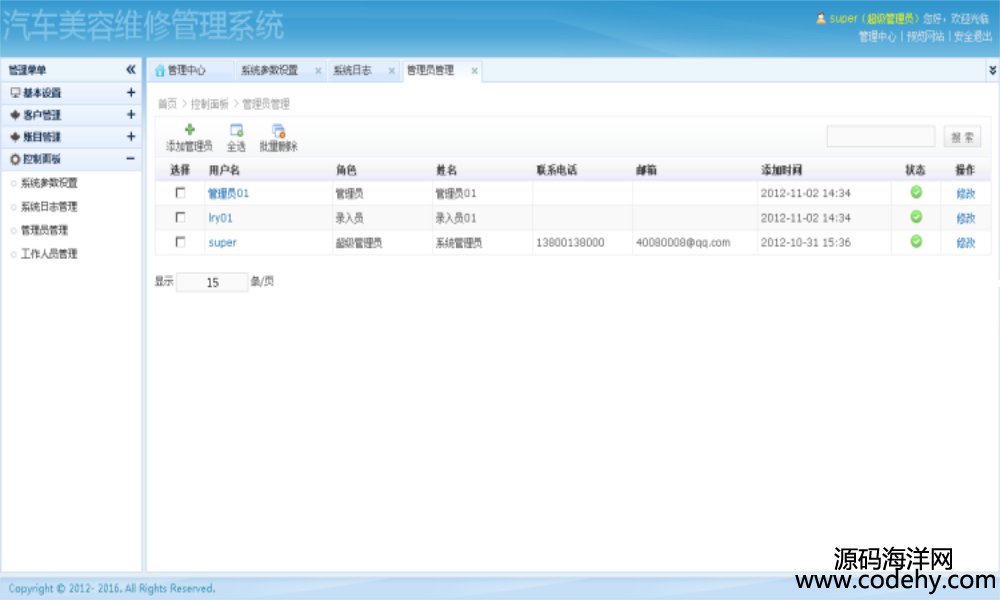Screen dimensions: 1000x600
Task: Click the 批量删除 batch delete icon
Action: pos(278,130)
